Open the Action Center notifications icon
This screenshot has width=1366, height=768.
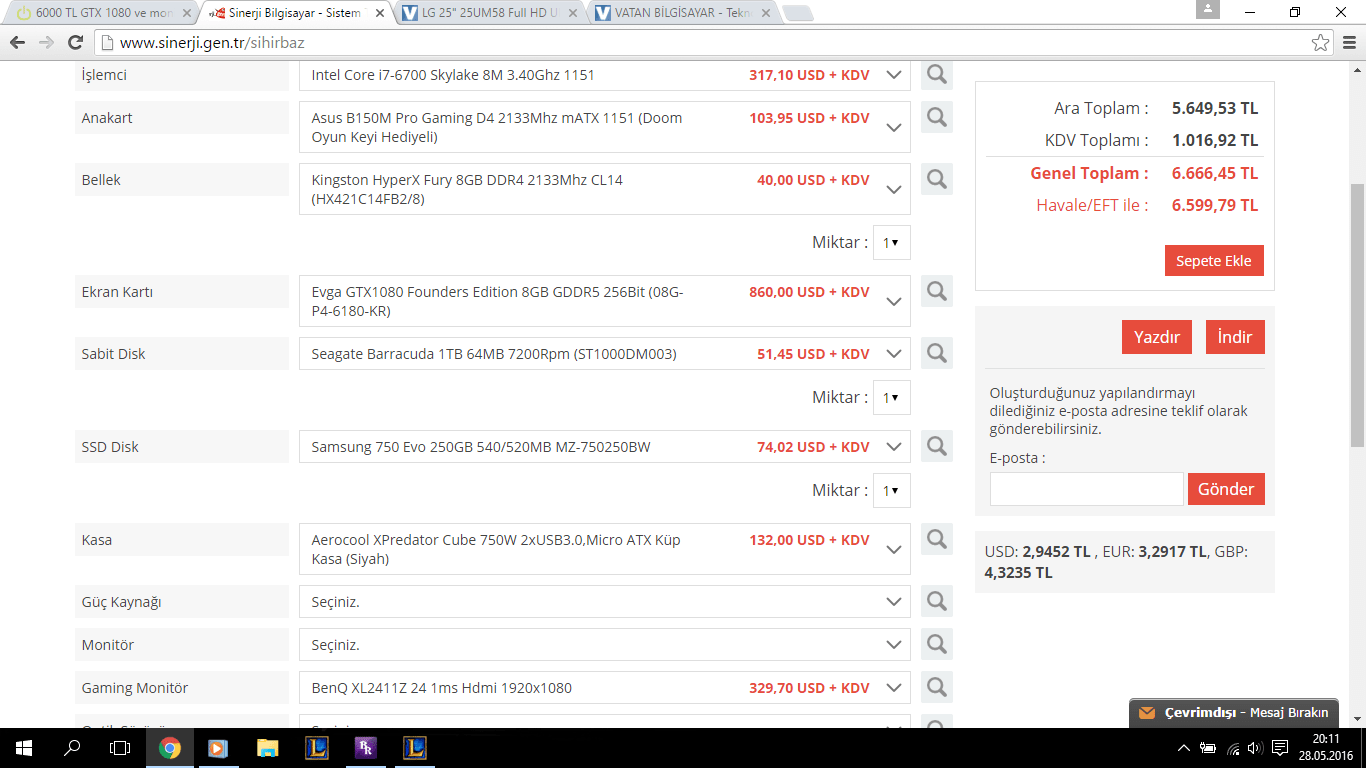[x=1280, y=748]
